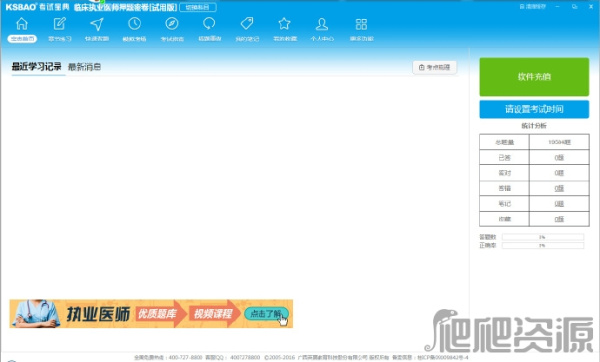Open the 收藏 0题 link
This screenshot has height=362, width=600.
[559, 219]
